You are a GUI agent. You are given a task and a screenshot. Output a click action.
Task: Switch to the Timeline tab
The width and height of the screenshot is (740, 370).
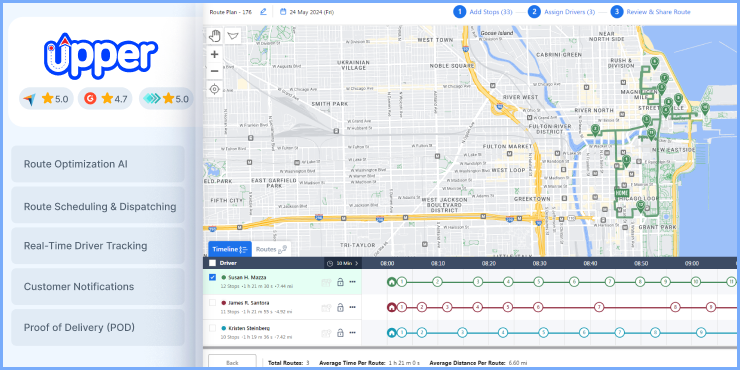230,249
